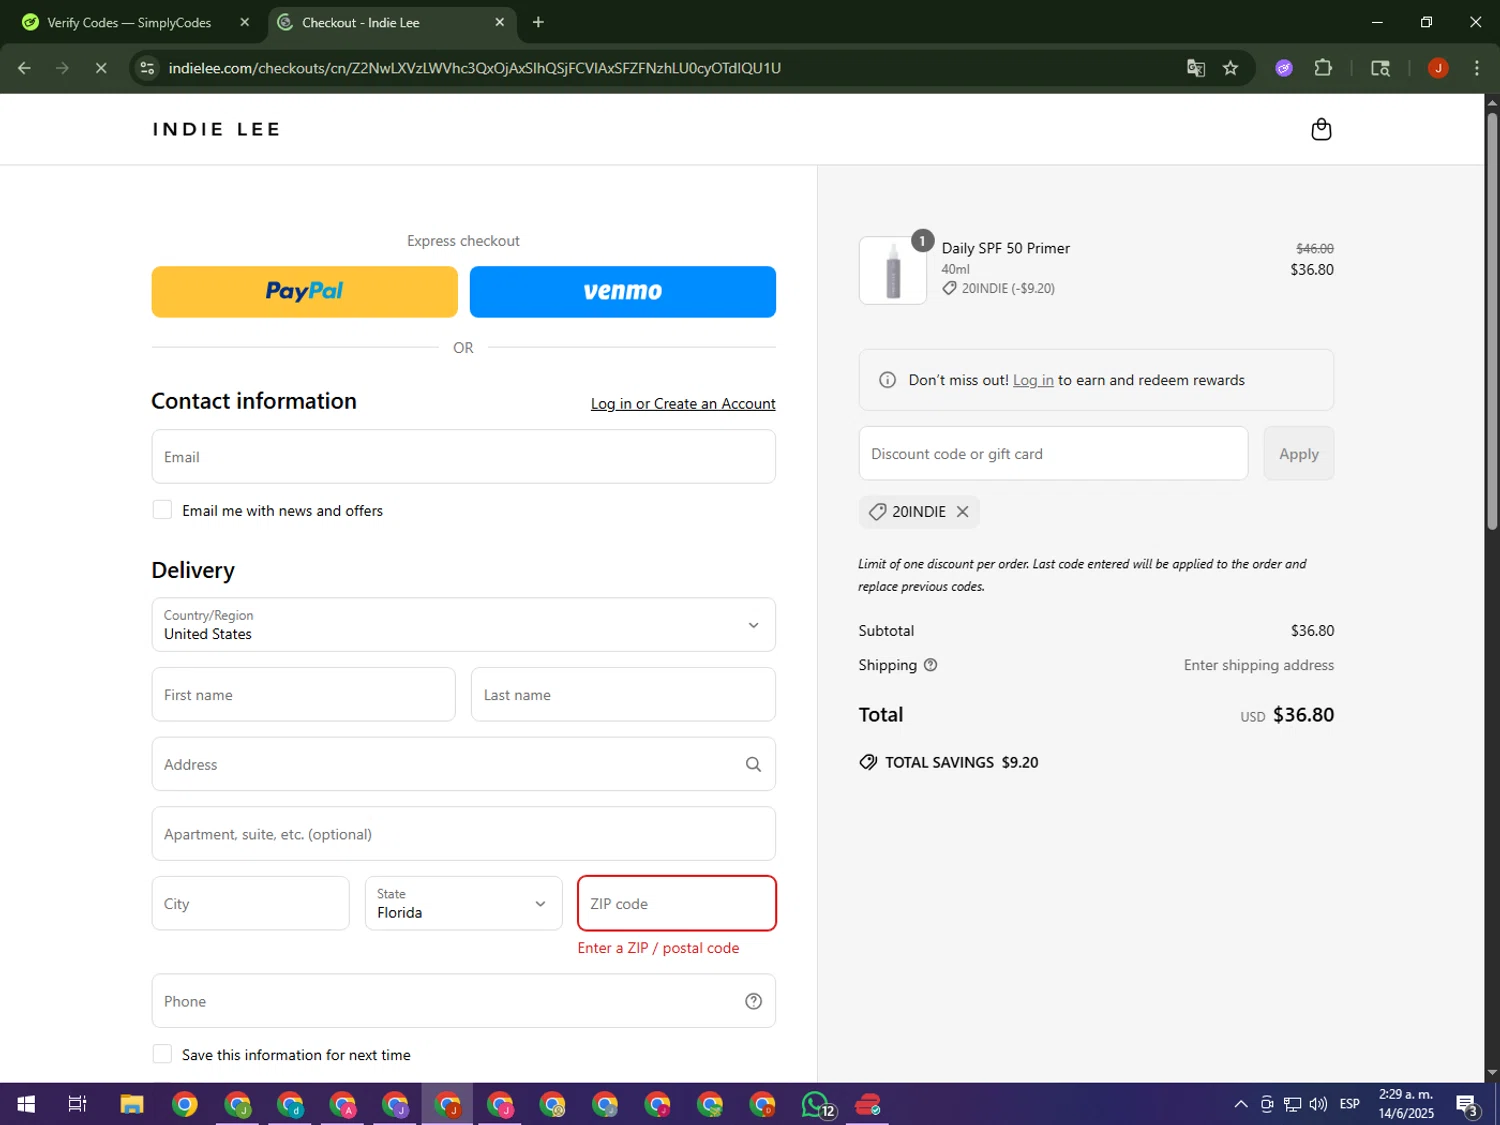
Task: Click the ESP language indicator
Action: pyautogui.click(x=1349, y=1104)
